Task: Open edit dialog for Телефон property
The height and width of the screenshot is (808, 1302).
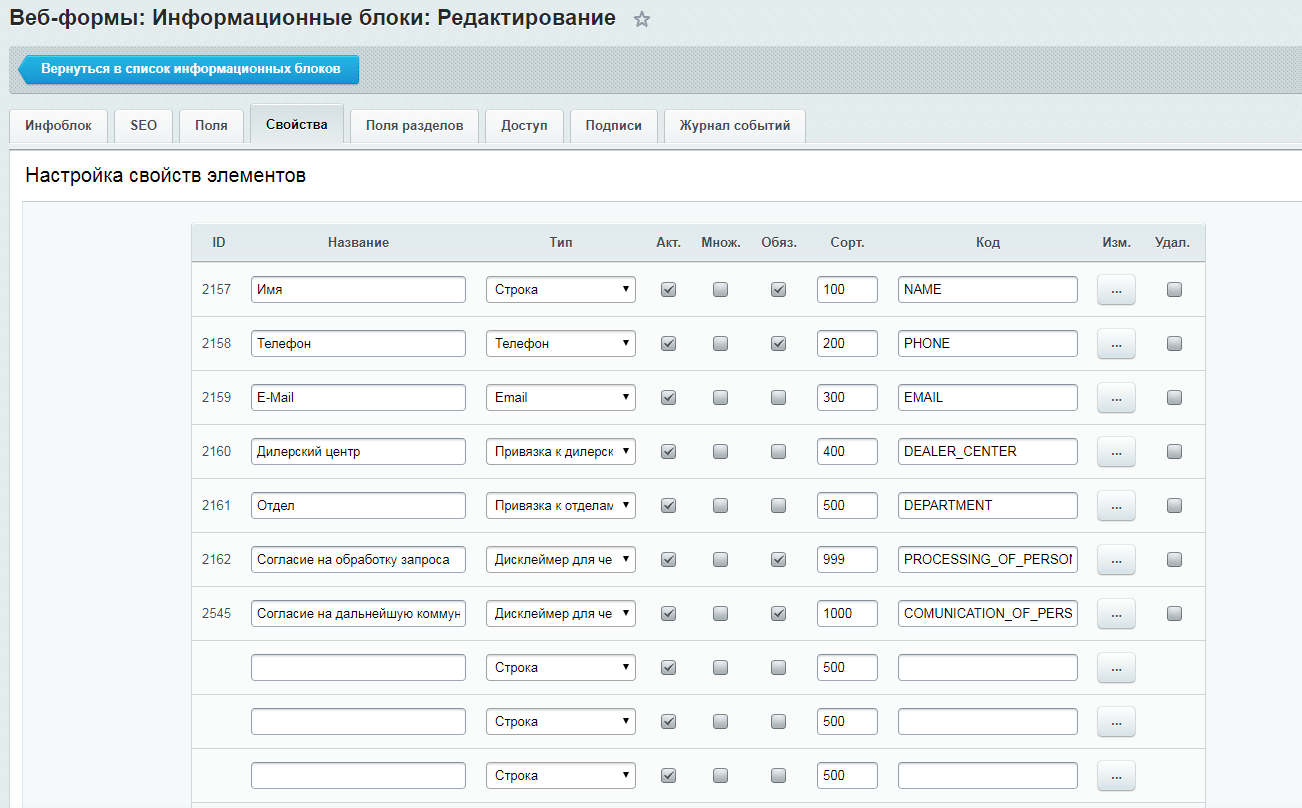Action: point(1116,343)
